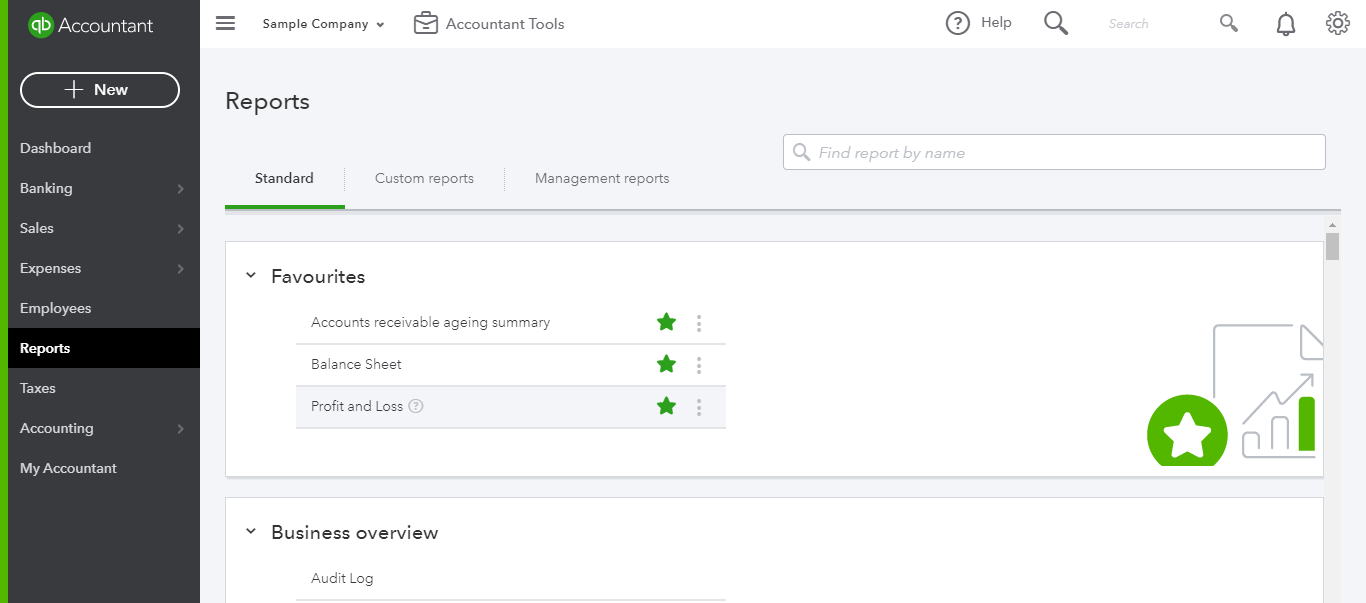Collapse the Favourites section

coord(251,276)
